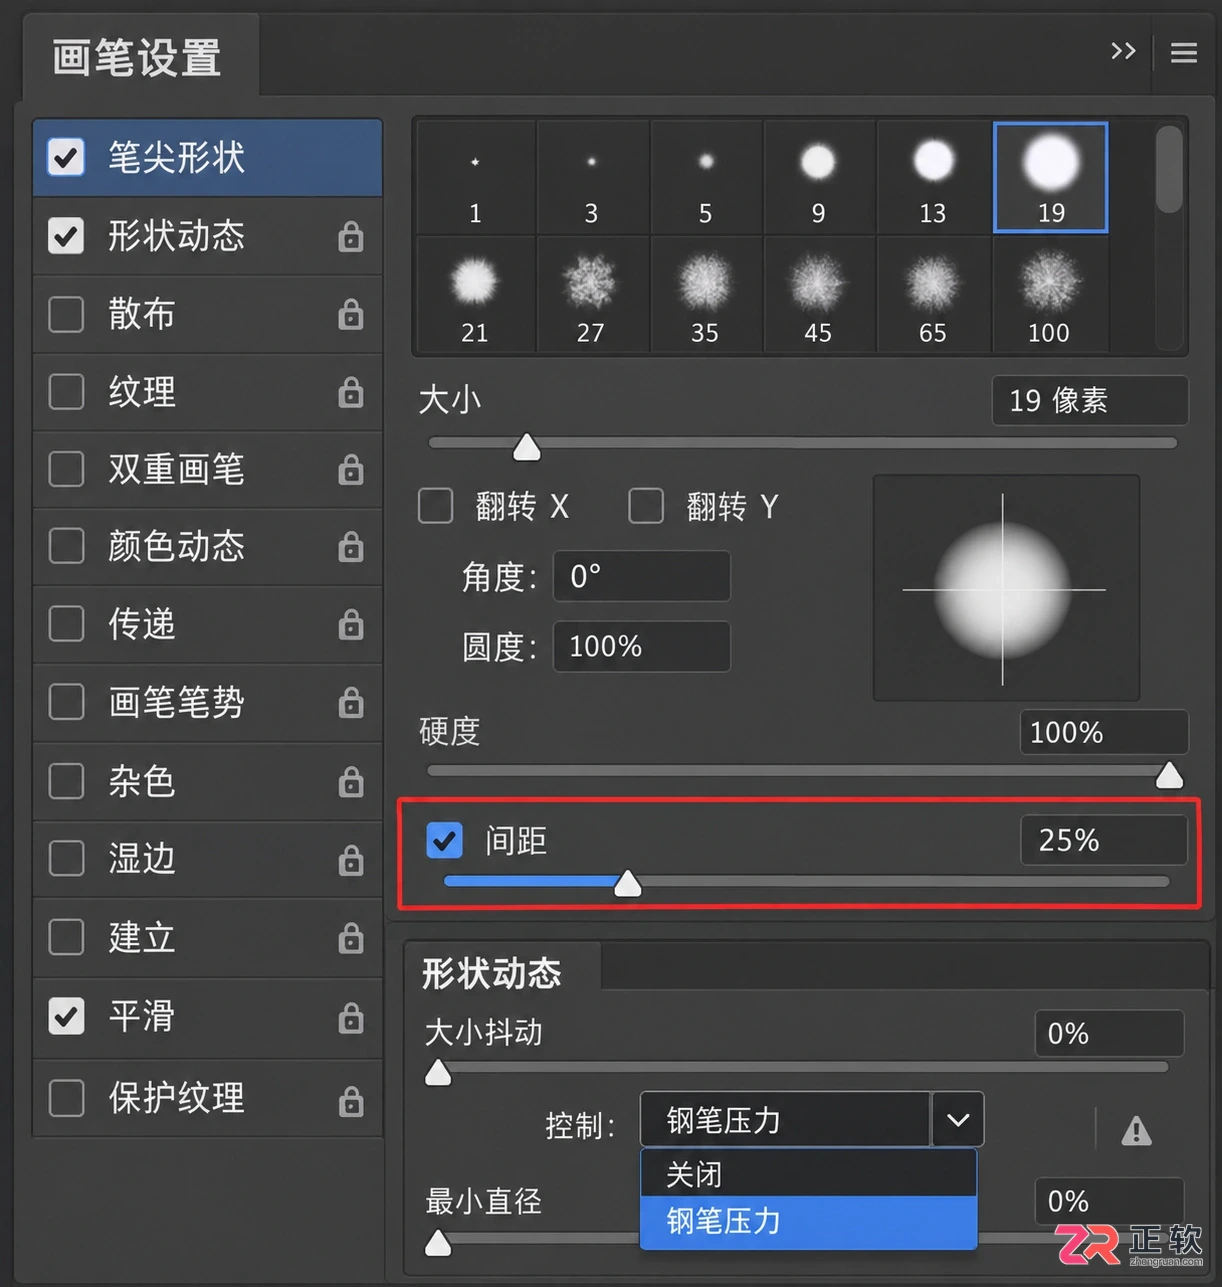
Task: Click the 最小直径 slider handle
Action: [438, 1243]
